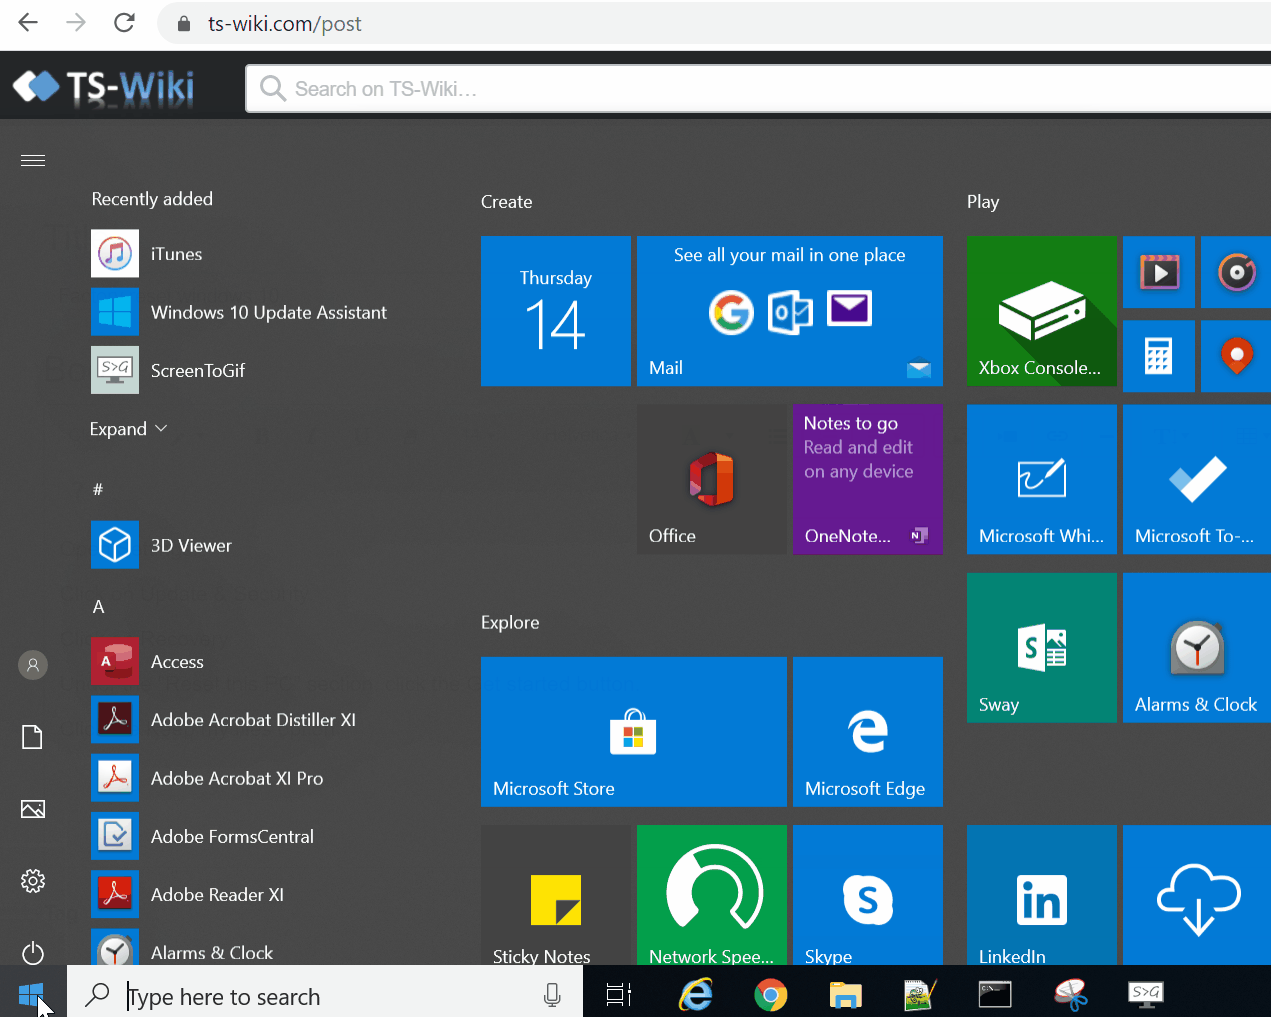This screenshot has height=1017, width=1271.
Task: Click the Search on TS-Wiki field
Action: pos(758,89)
